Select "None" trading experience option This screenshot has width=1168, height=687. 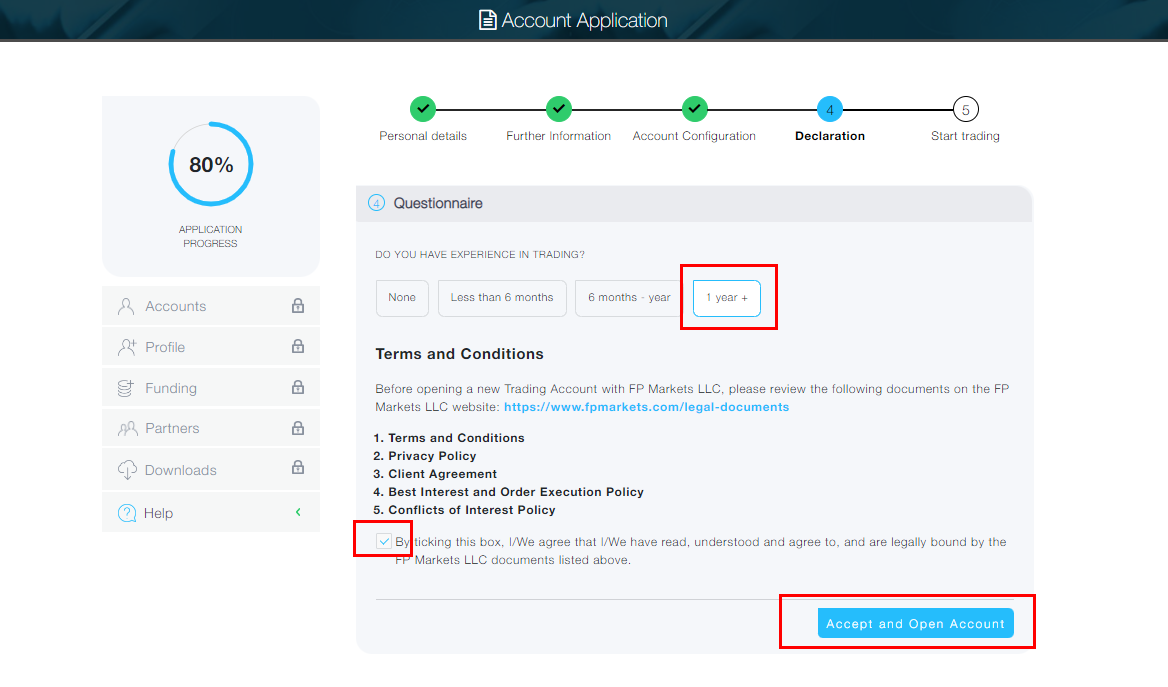point(402,298)
